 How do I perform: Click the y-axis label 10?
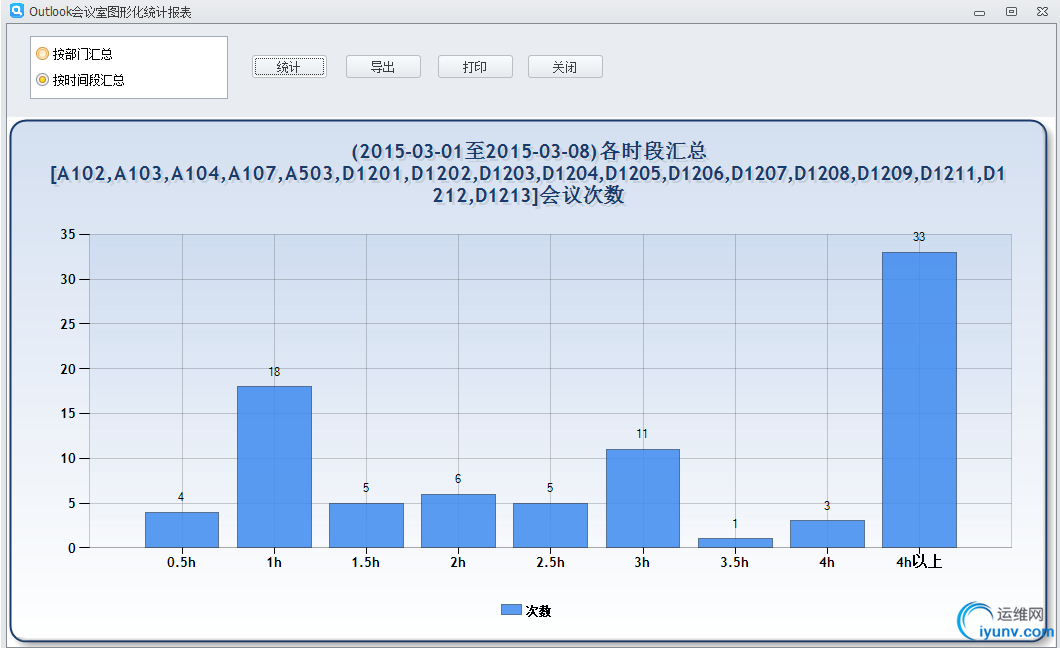point(68,458)
